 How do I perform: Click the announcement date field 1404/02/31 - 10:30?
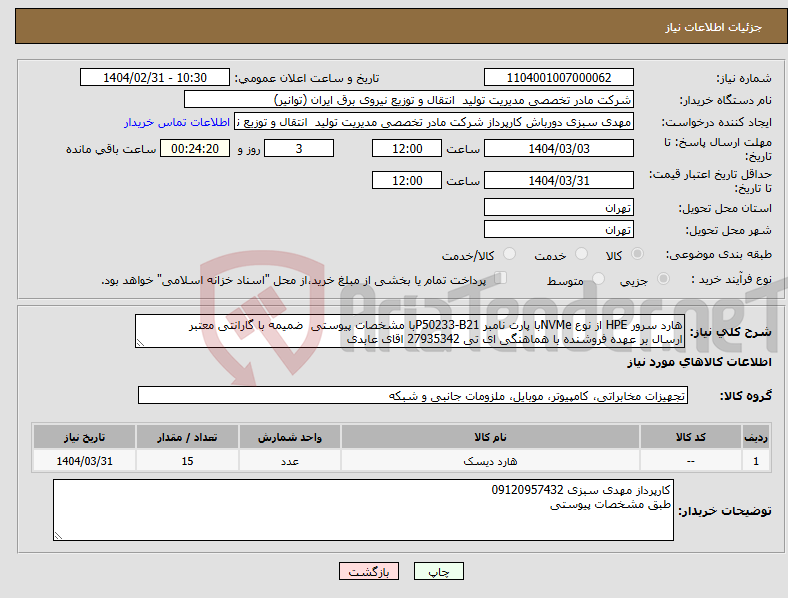pos(155,77)
